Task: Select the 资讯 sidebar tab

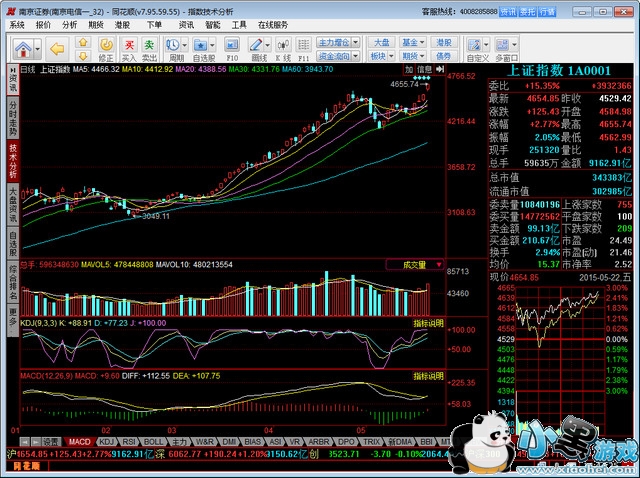Action: tap(13, 80)
